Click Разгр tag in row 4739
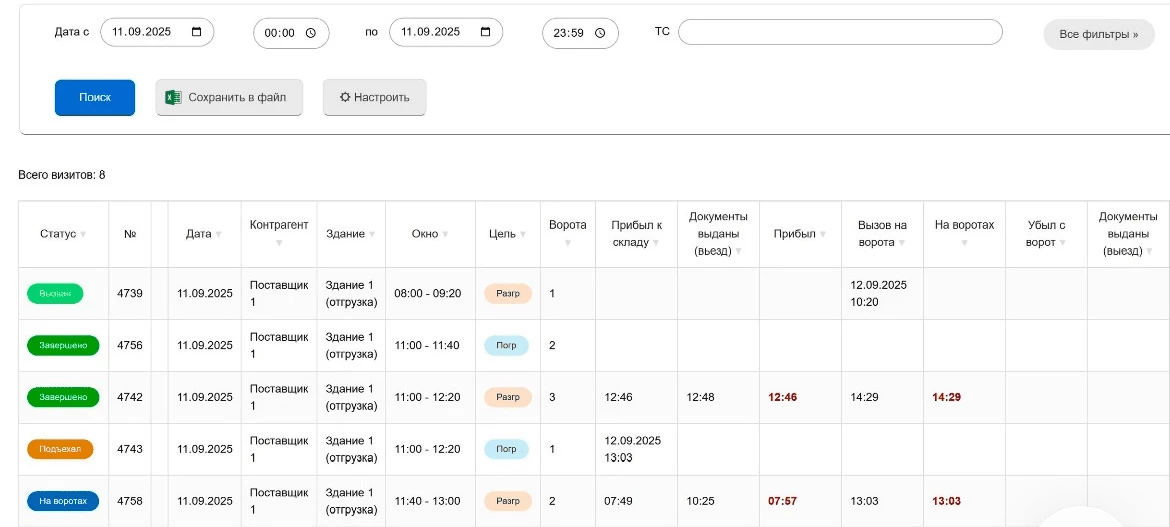This screenshot has height=527, width=1170. click(507, 293)
